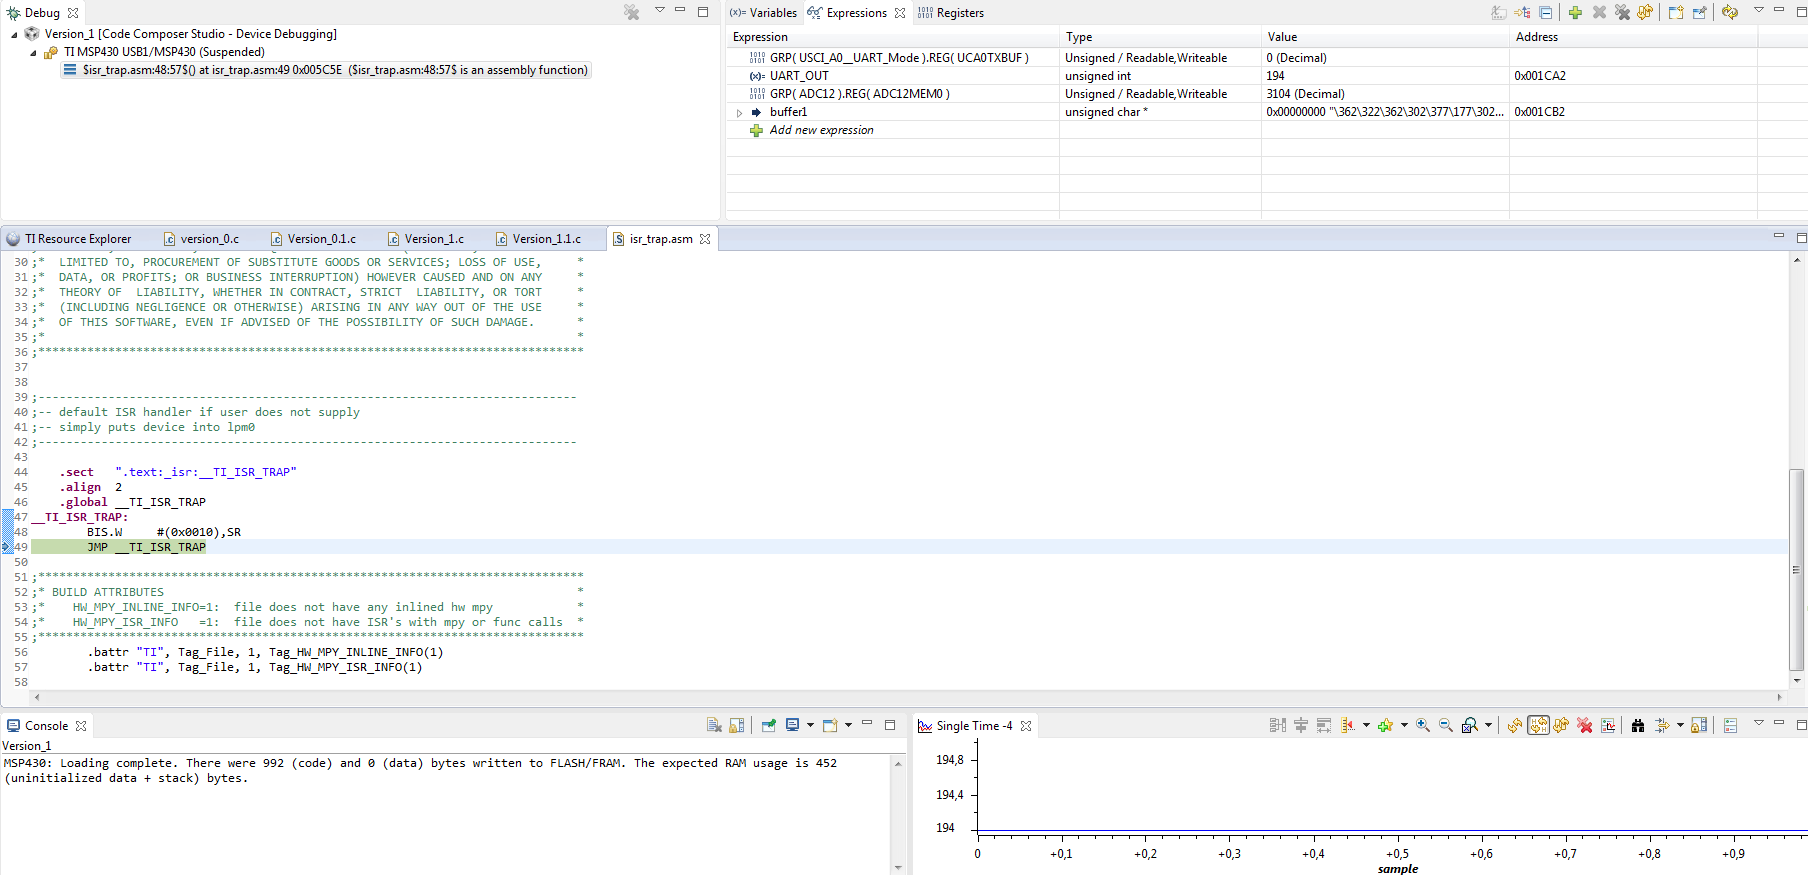Toggle the Pin Console button
This screenshot has width=1808, height=875.
769,726
